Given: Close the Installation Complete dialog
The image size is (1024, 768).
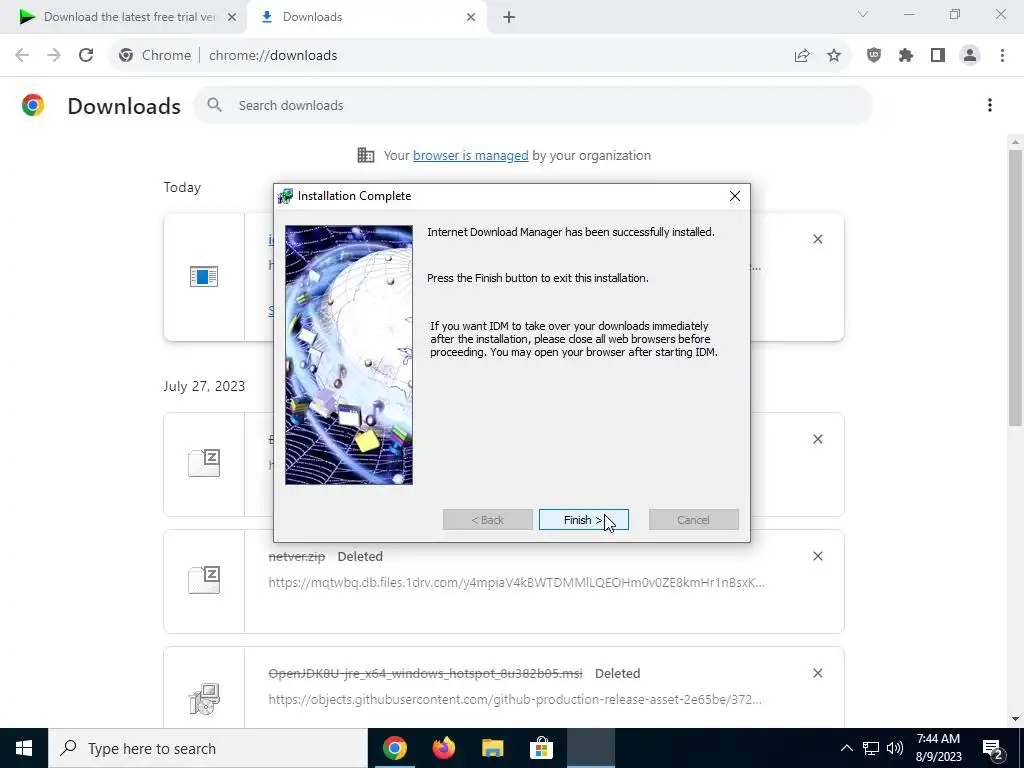Looking at the screenshot, I should pos(735,196).
